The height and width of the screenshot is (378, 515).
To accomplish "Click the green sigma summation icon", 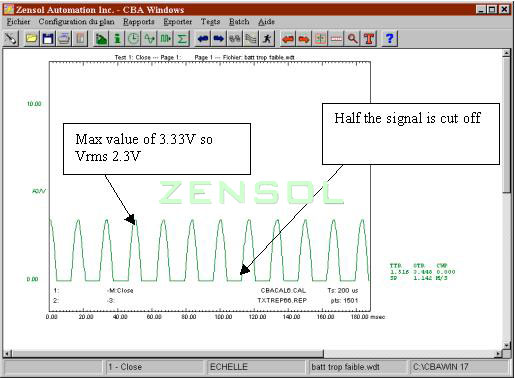I will (x=182, y=39).
